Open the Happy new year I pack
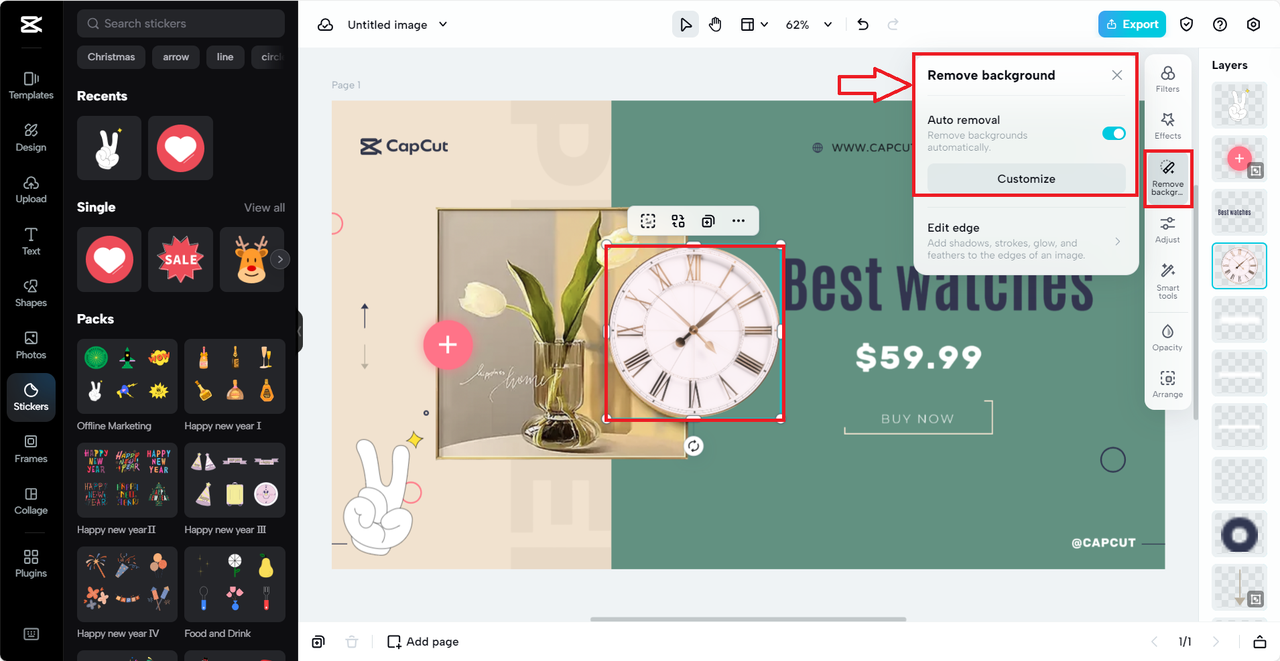This screenshot has height=661, width=1280. pyautogui.click(x=235, y=376)
